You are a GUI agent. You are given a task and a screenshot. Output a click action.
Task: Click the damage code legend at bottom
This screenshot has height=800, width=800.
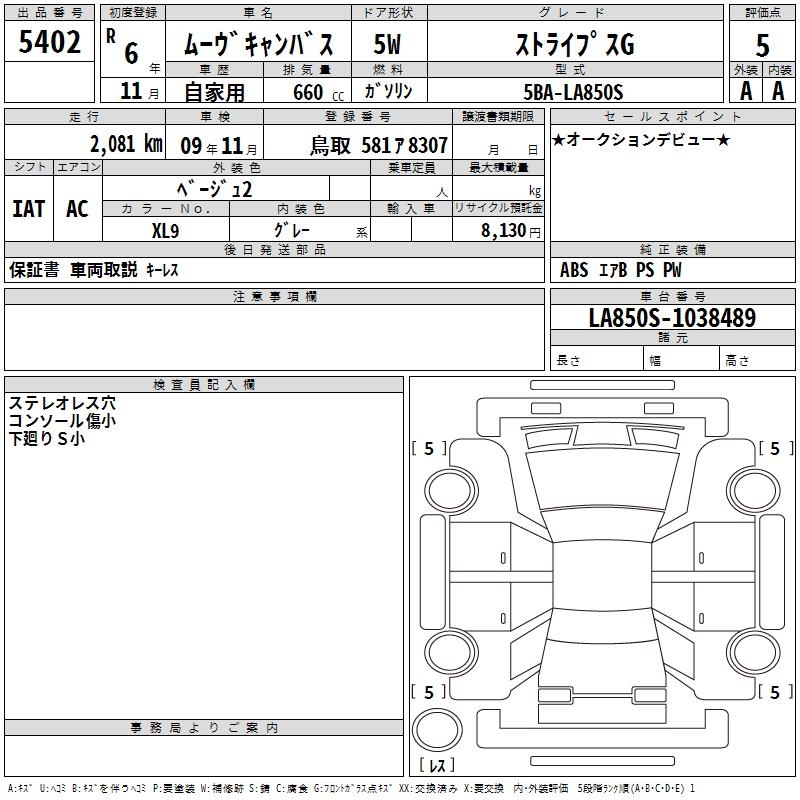pos(351,789)
